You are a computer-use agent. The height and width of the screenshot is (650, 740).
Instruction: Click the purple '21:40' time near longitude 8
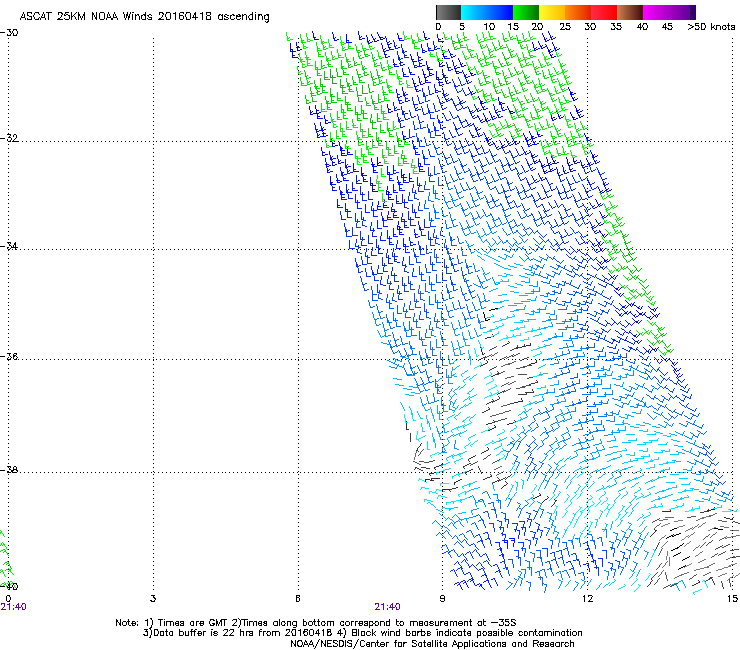(387, 607)
